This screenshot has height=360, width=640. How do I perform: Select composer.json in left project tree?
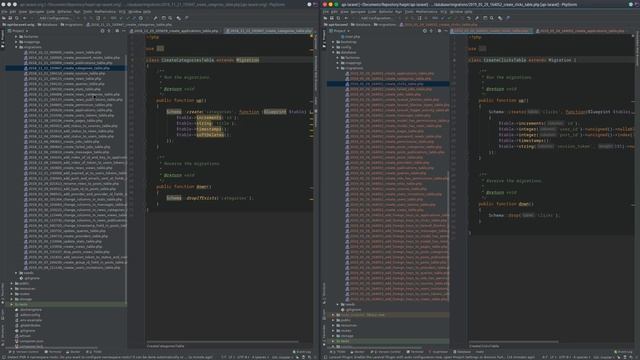pyautogui.click(x=31, y=341)
